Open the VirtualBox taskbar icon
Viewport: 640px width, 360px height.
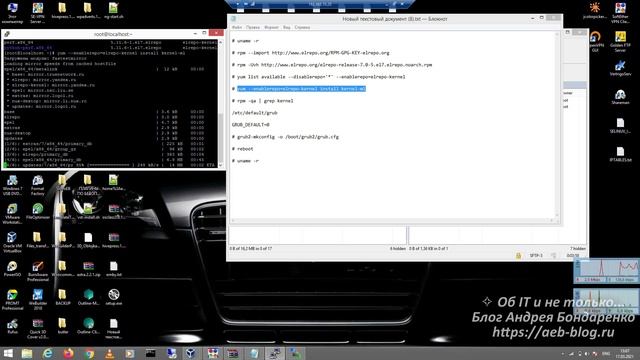[191, 353]
